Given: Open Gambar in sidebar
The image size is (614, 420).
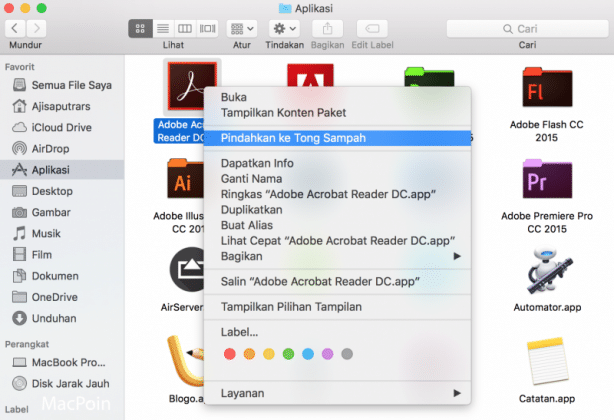Looking at the screenshot, I should [x=62, y=212].
